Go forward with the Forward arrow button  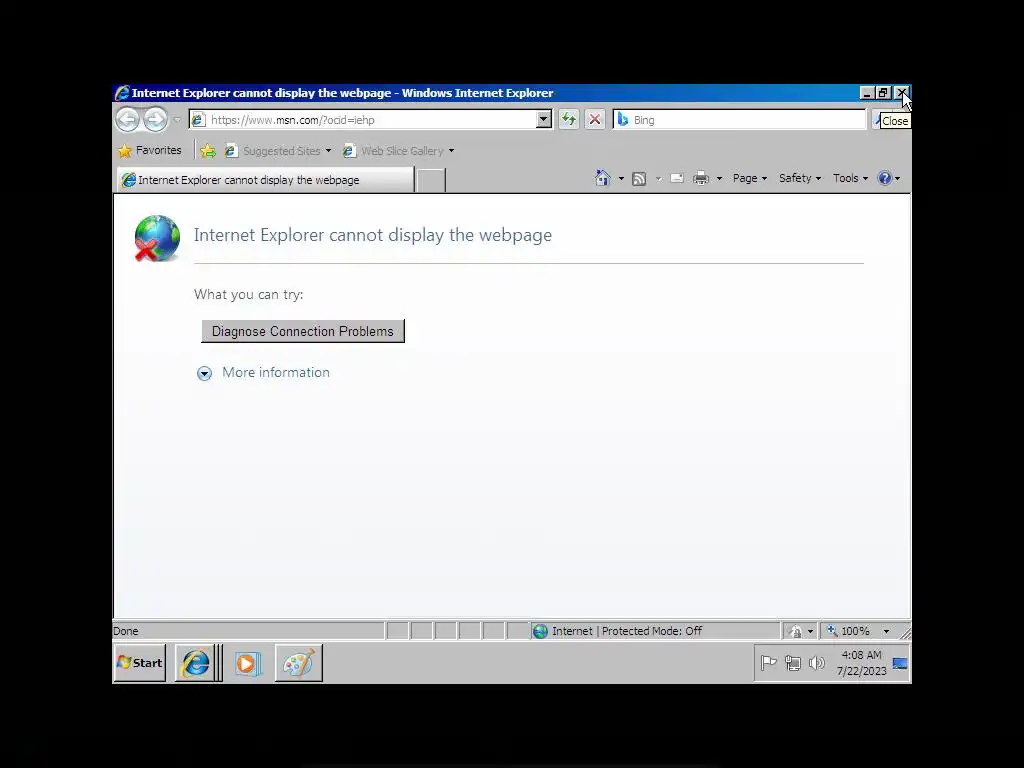(155, 120)
